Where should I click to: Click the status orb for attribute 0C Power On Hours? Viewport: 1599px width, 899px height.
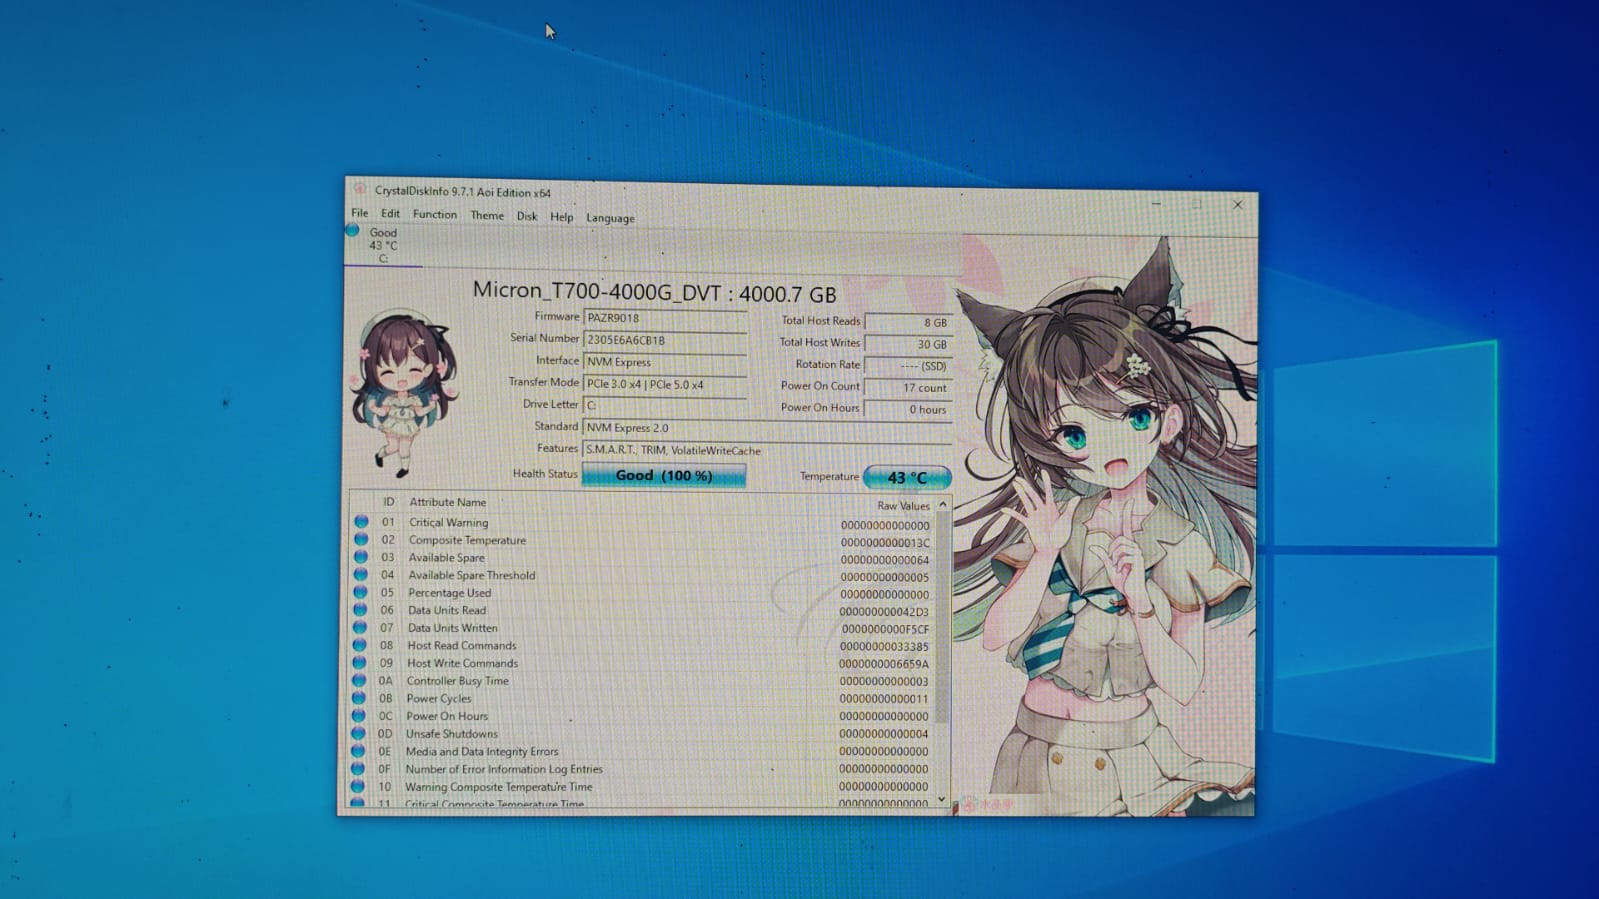[358, 715]
